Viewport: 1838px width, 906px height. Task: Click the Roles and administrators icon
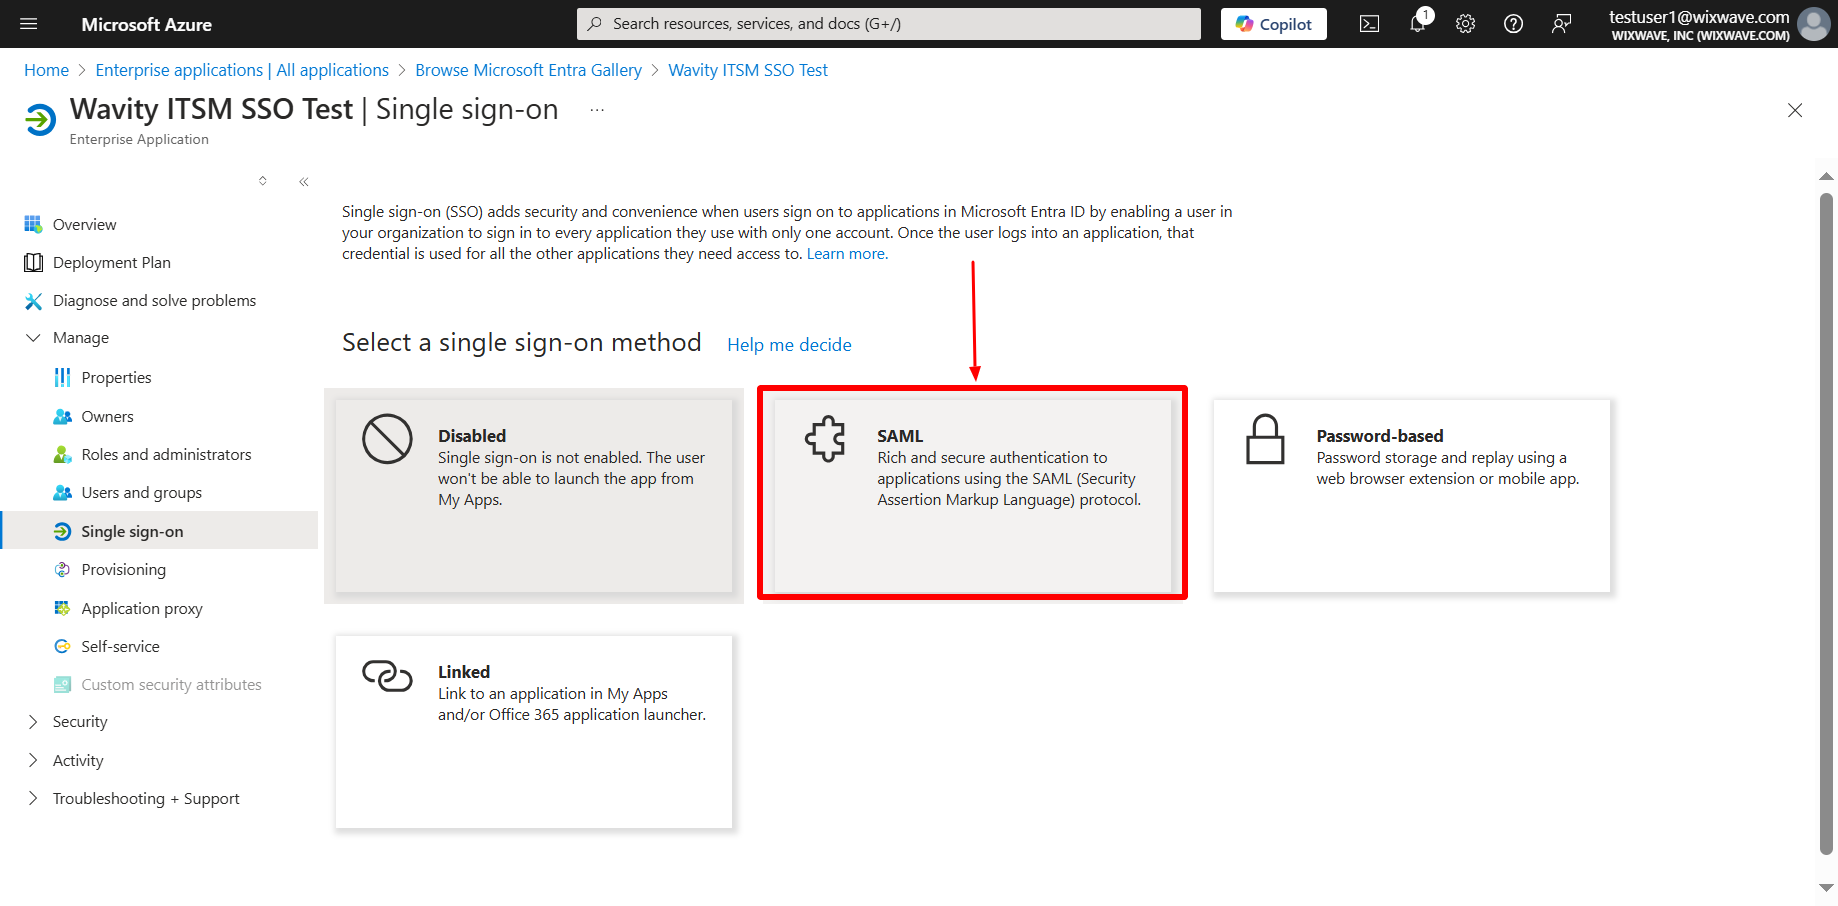point(62,454)
